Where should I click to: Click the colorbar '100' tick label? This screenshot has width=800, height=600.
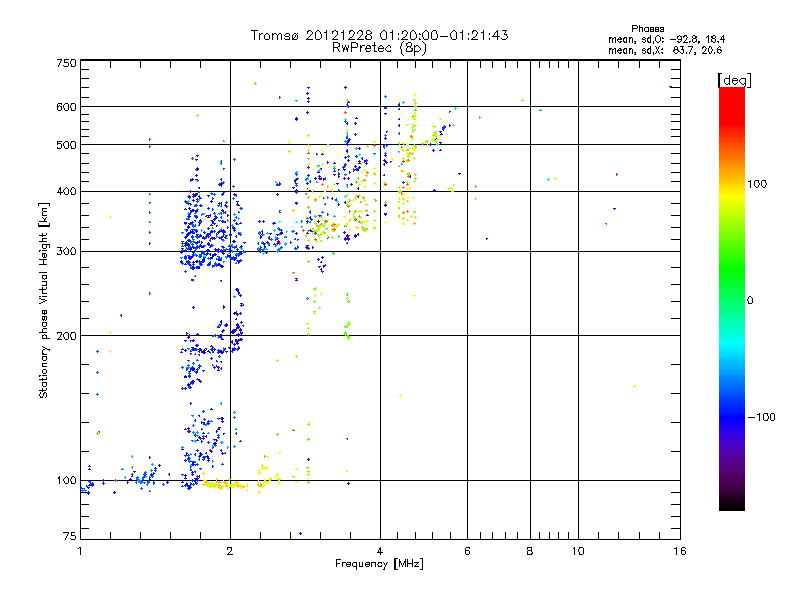(757, 184)
